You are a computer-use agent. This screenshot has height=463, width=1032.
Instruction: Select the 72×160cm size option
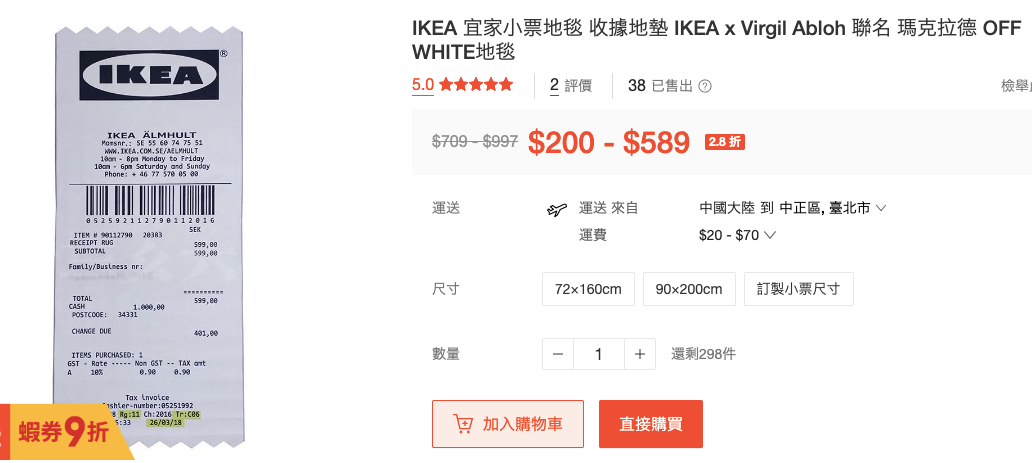(588, 289)
